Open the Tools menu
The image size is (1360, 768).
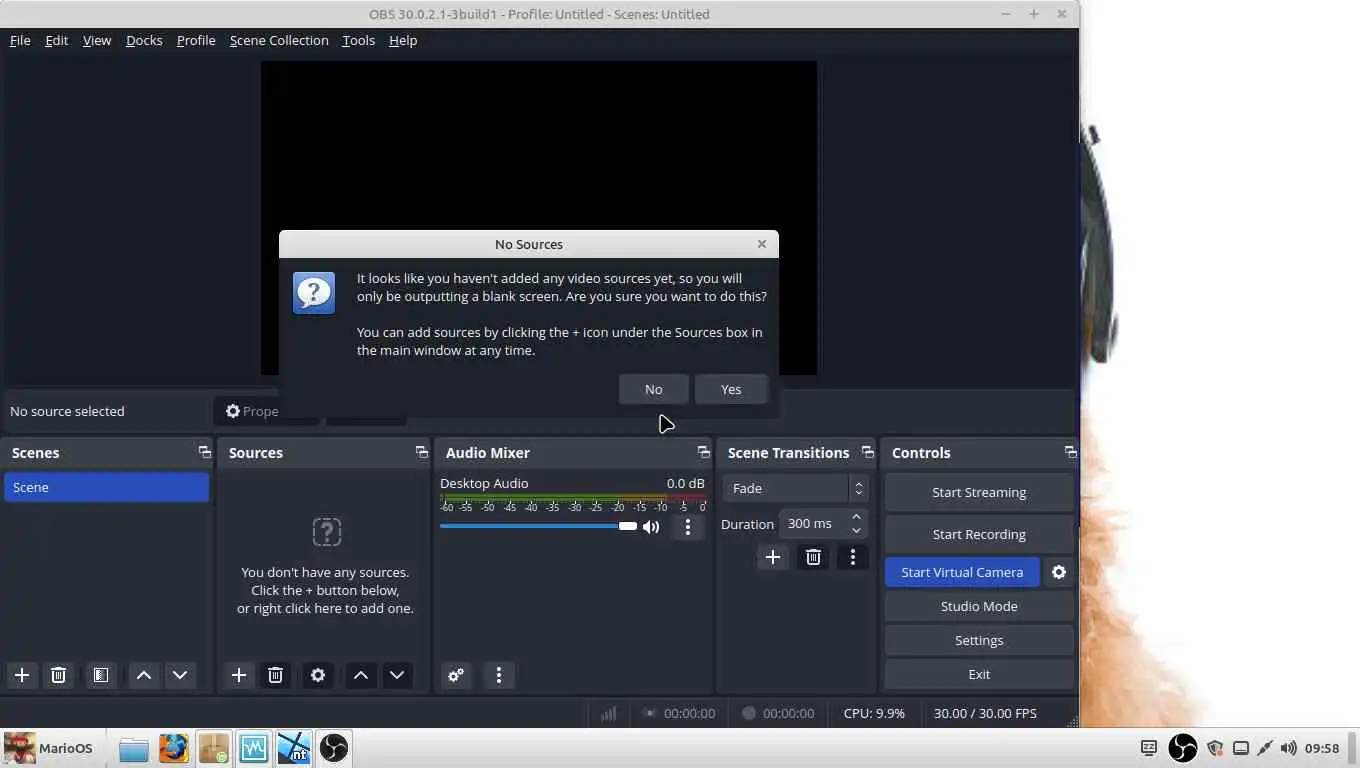pos(358,40)
